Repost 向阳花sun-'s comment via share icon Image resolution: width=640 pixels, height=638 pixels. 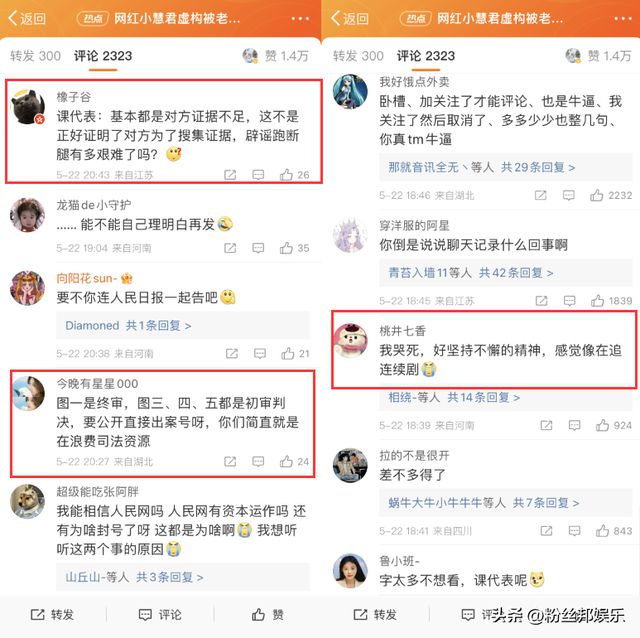click(x=231, y=353)
